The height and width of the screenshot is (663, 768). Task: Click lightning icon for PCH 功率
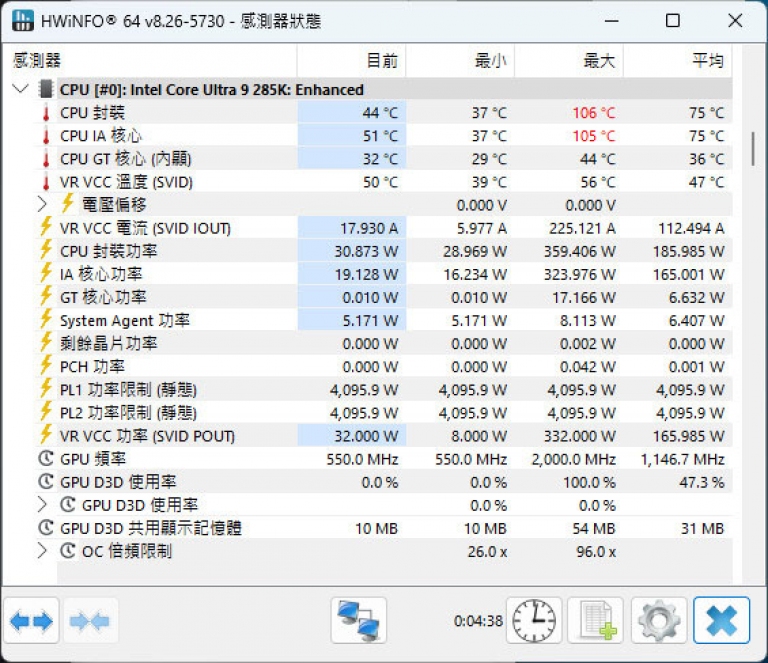coord(46,365)
